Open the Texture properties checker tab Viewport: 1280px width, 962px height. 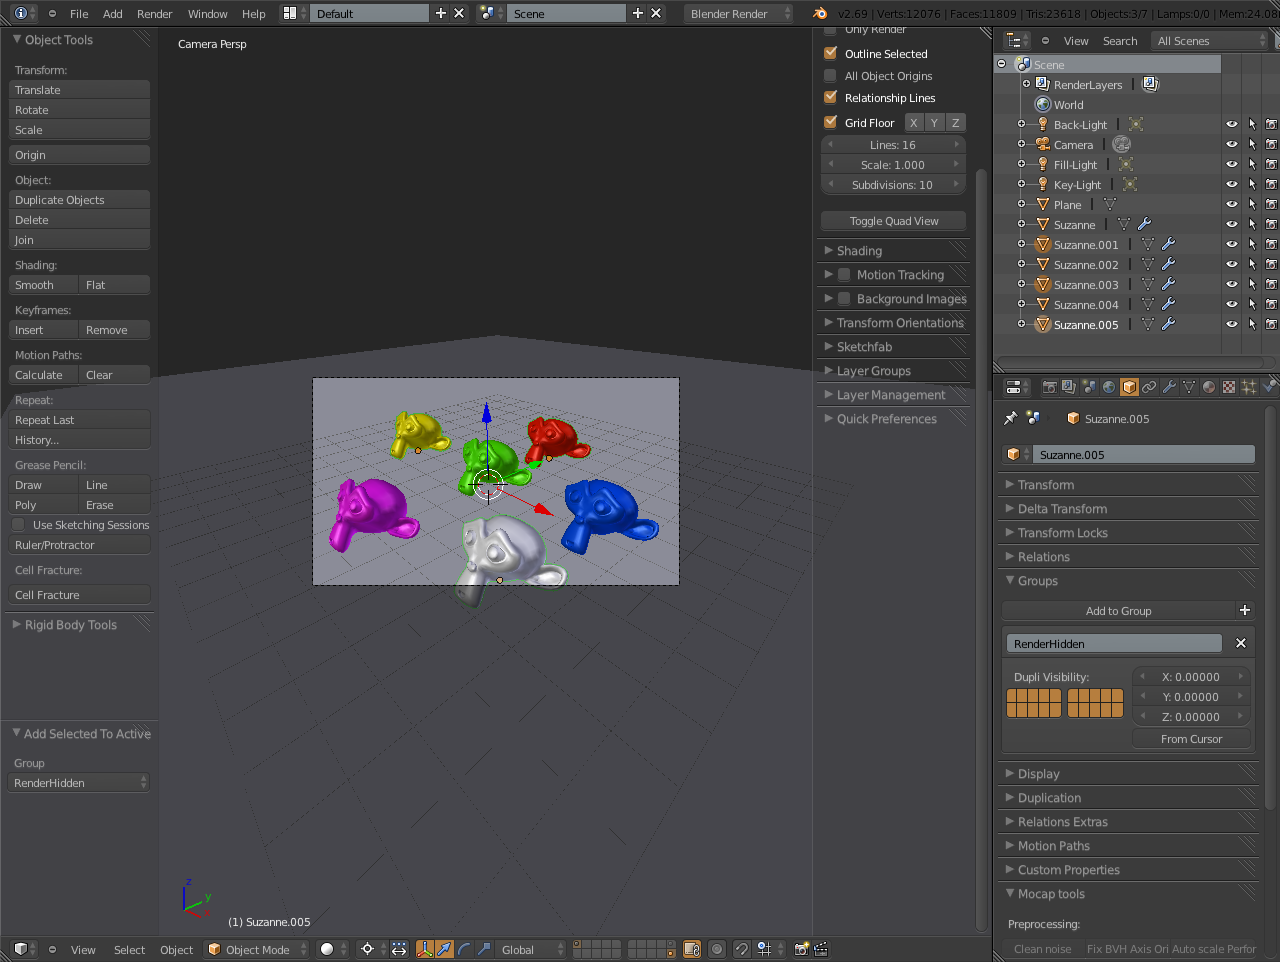click(x=1229, y=387)
